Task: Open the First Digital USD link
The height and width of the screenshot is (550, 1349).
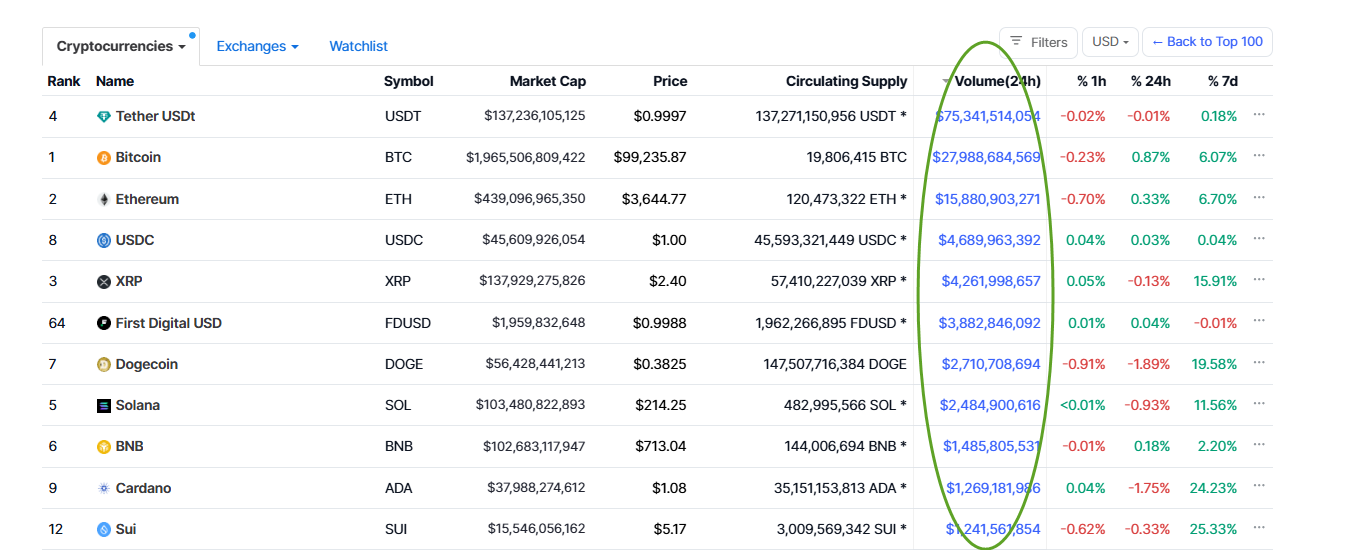Action: click(x=169, y=323)
